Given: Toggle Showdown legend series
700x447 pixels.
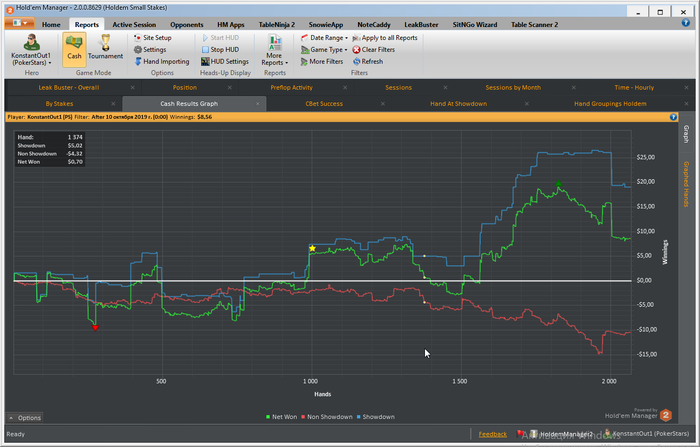Looking at the screenshot, I should click(375, 417).
